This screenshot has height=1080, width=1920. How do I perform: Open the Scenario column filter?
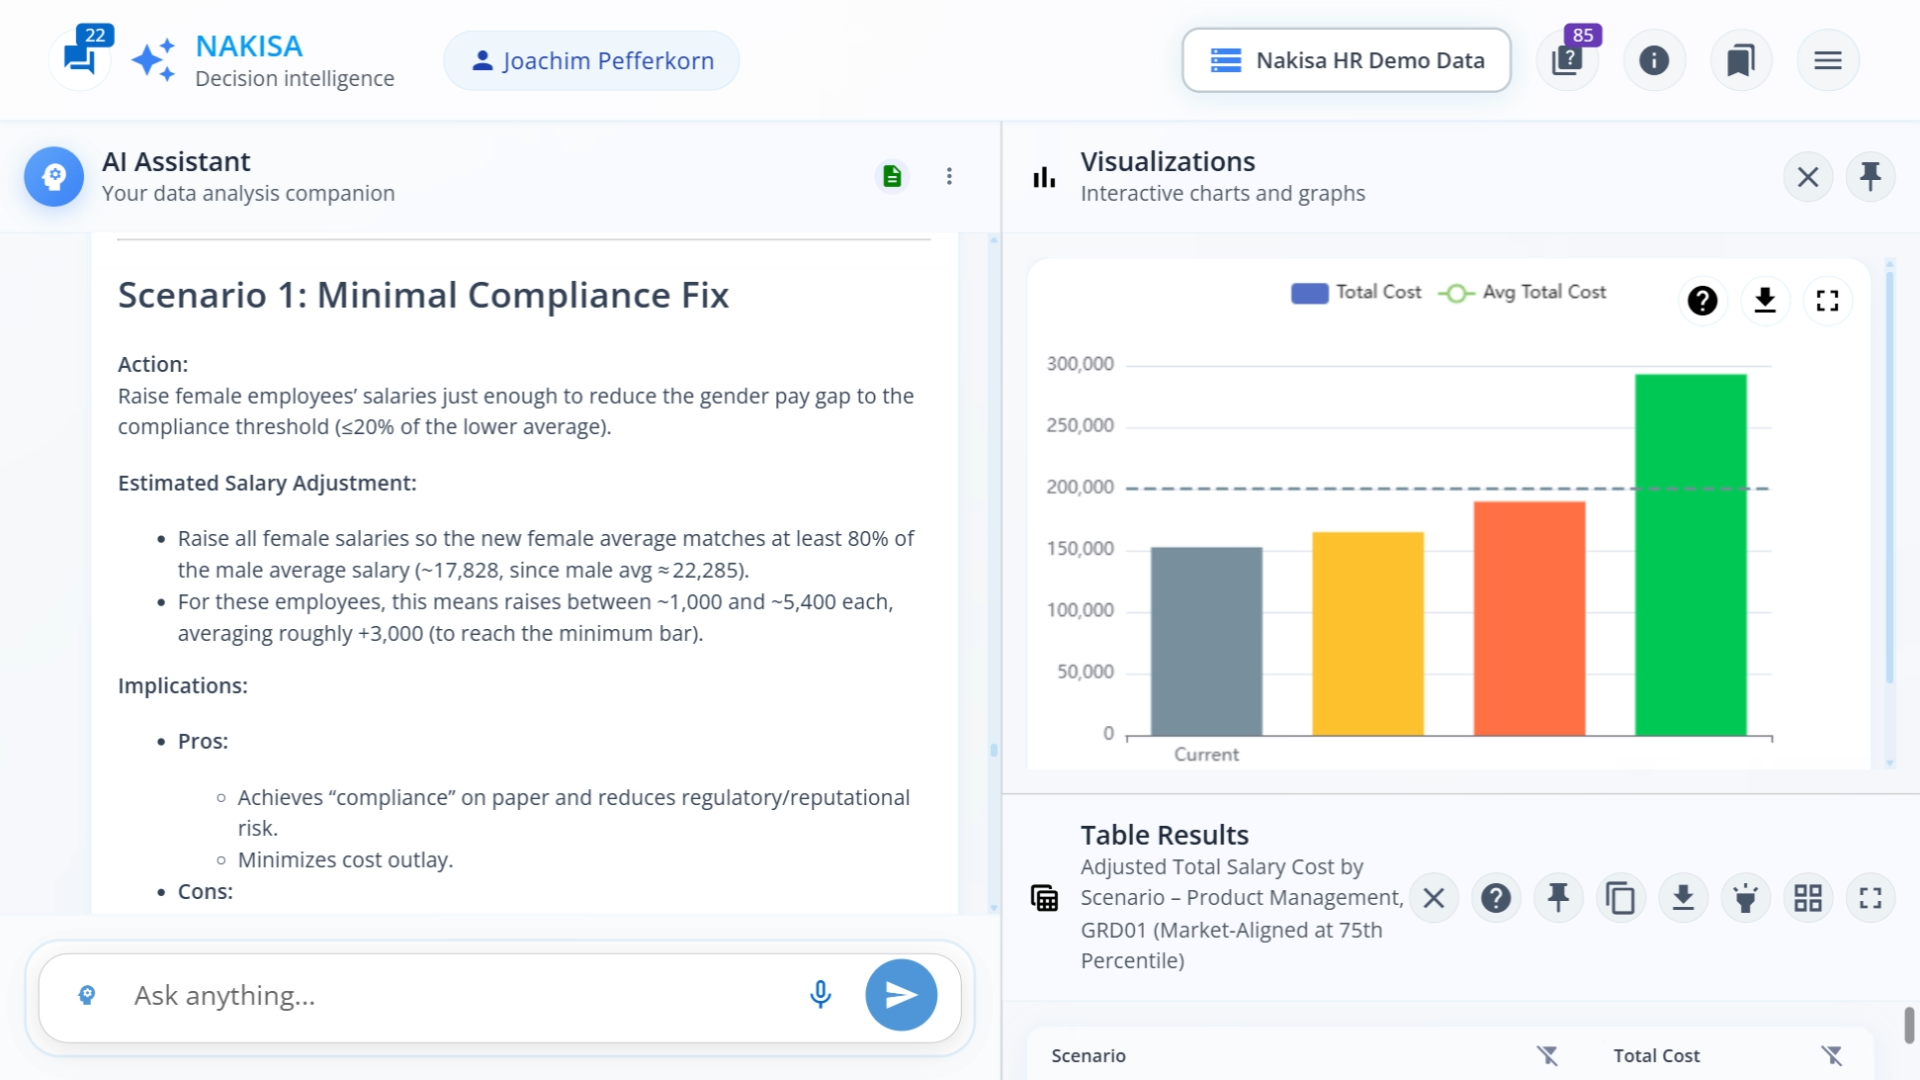point(1548,1055)
